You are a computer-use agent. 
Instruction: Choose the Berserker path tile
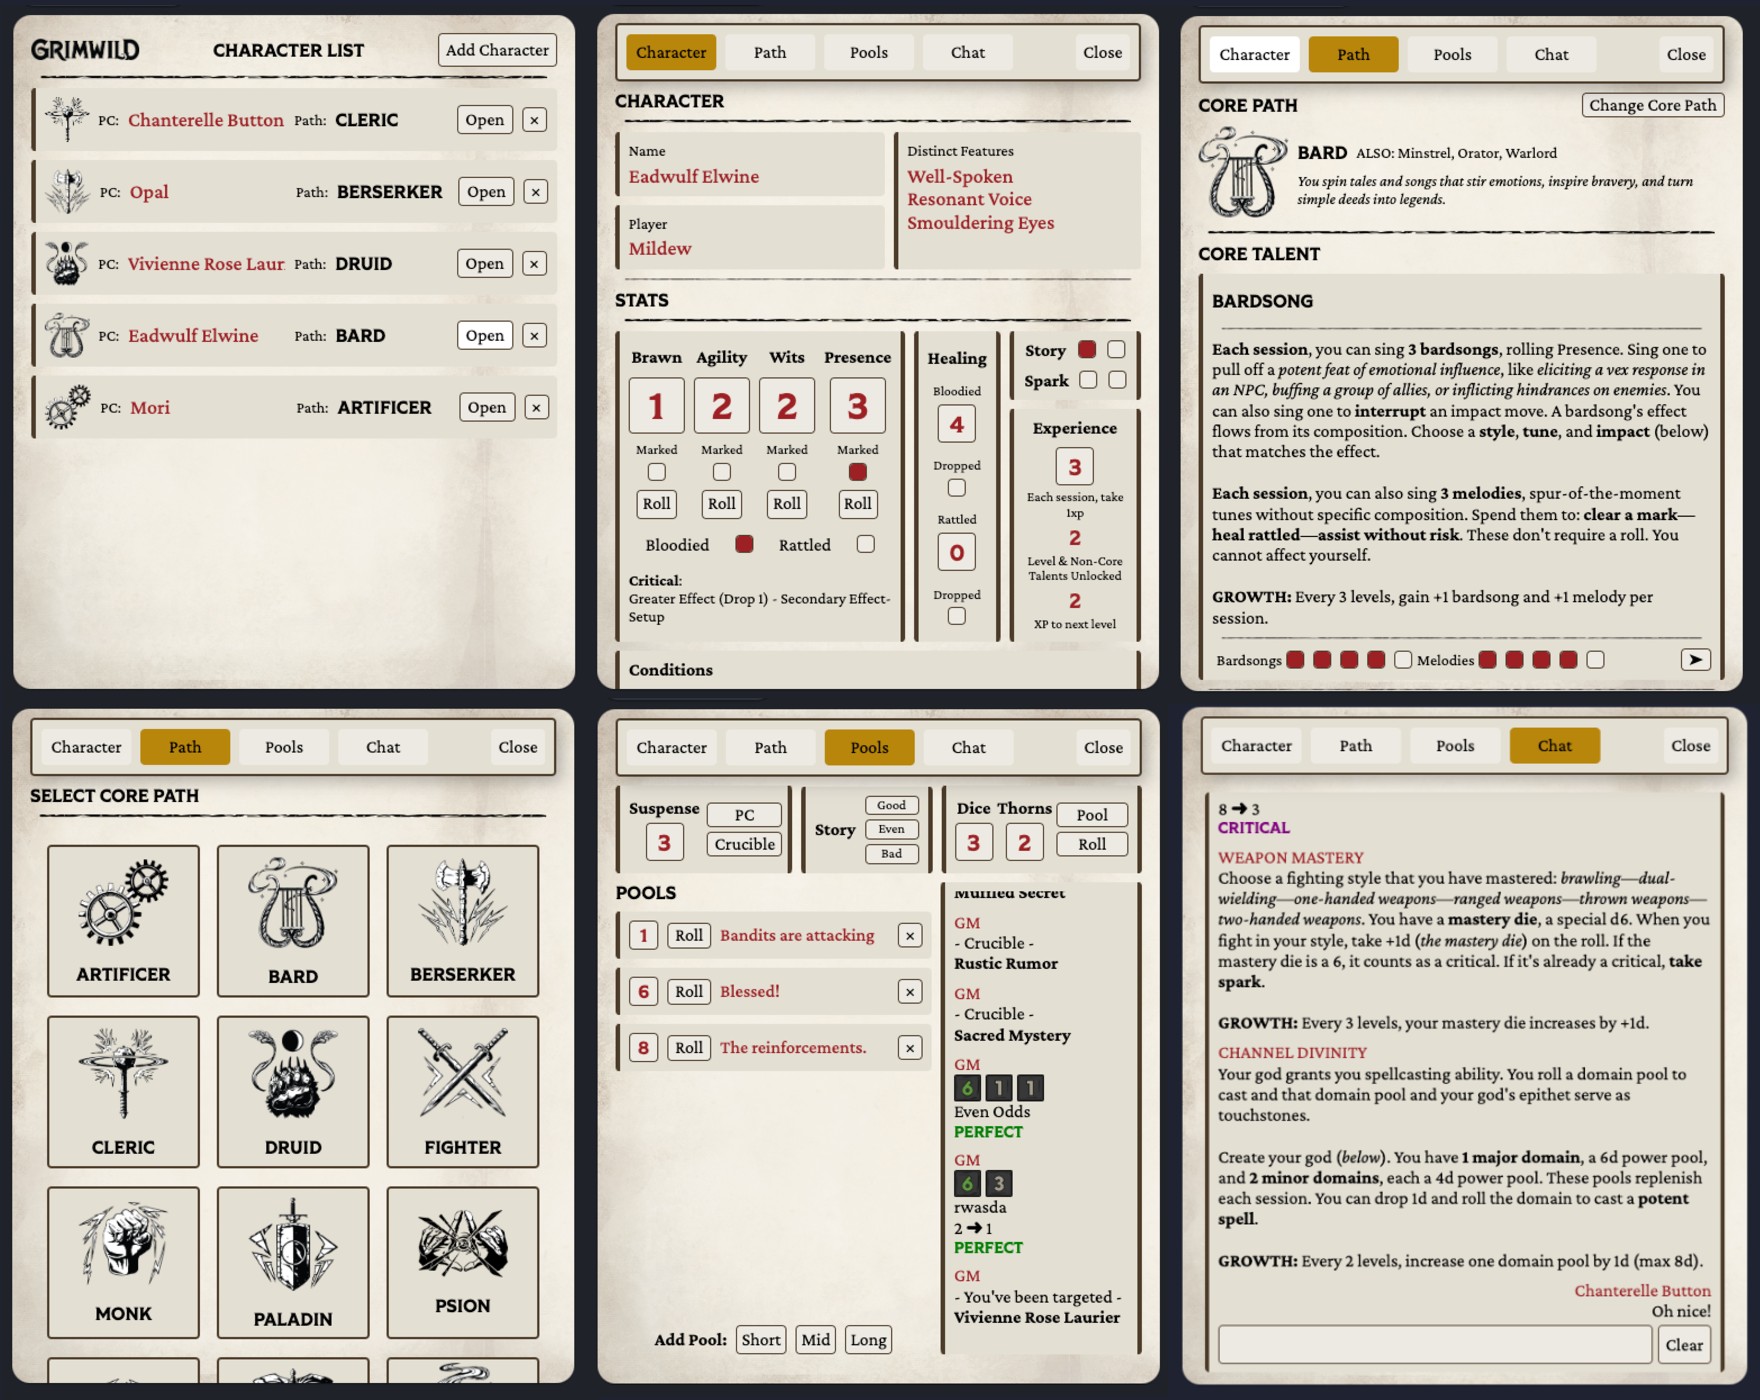click(462, 920)
